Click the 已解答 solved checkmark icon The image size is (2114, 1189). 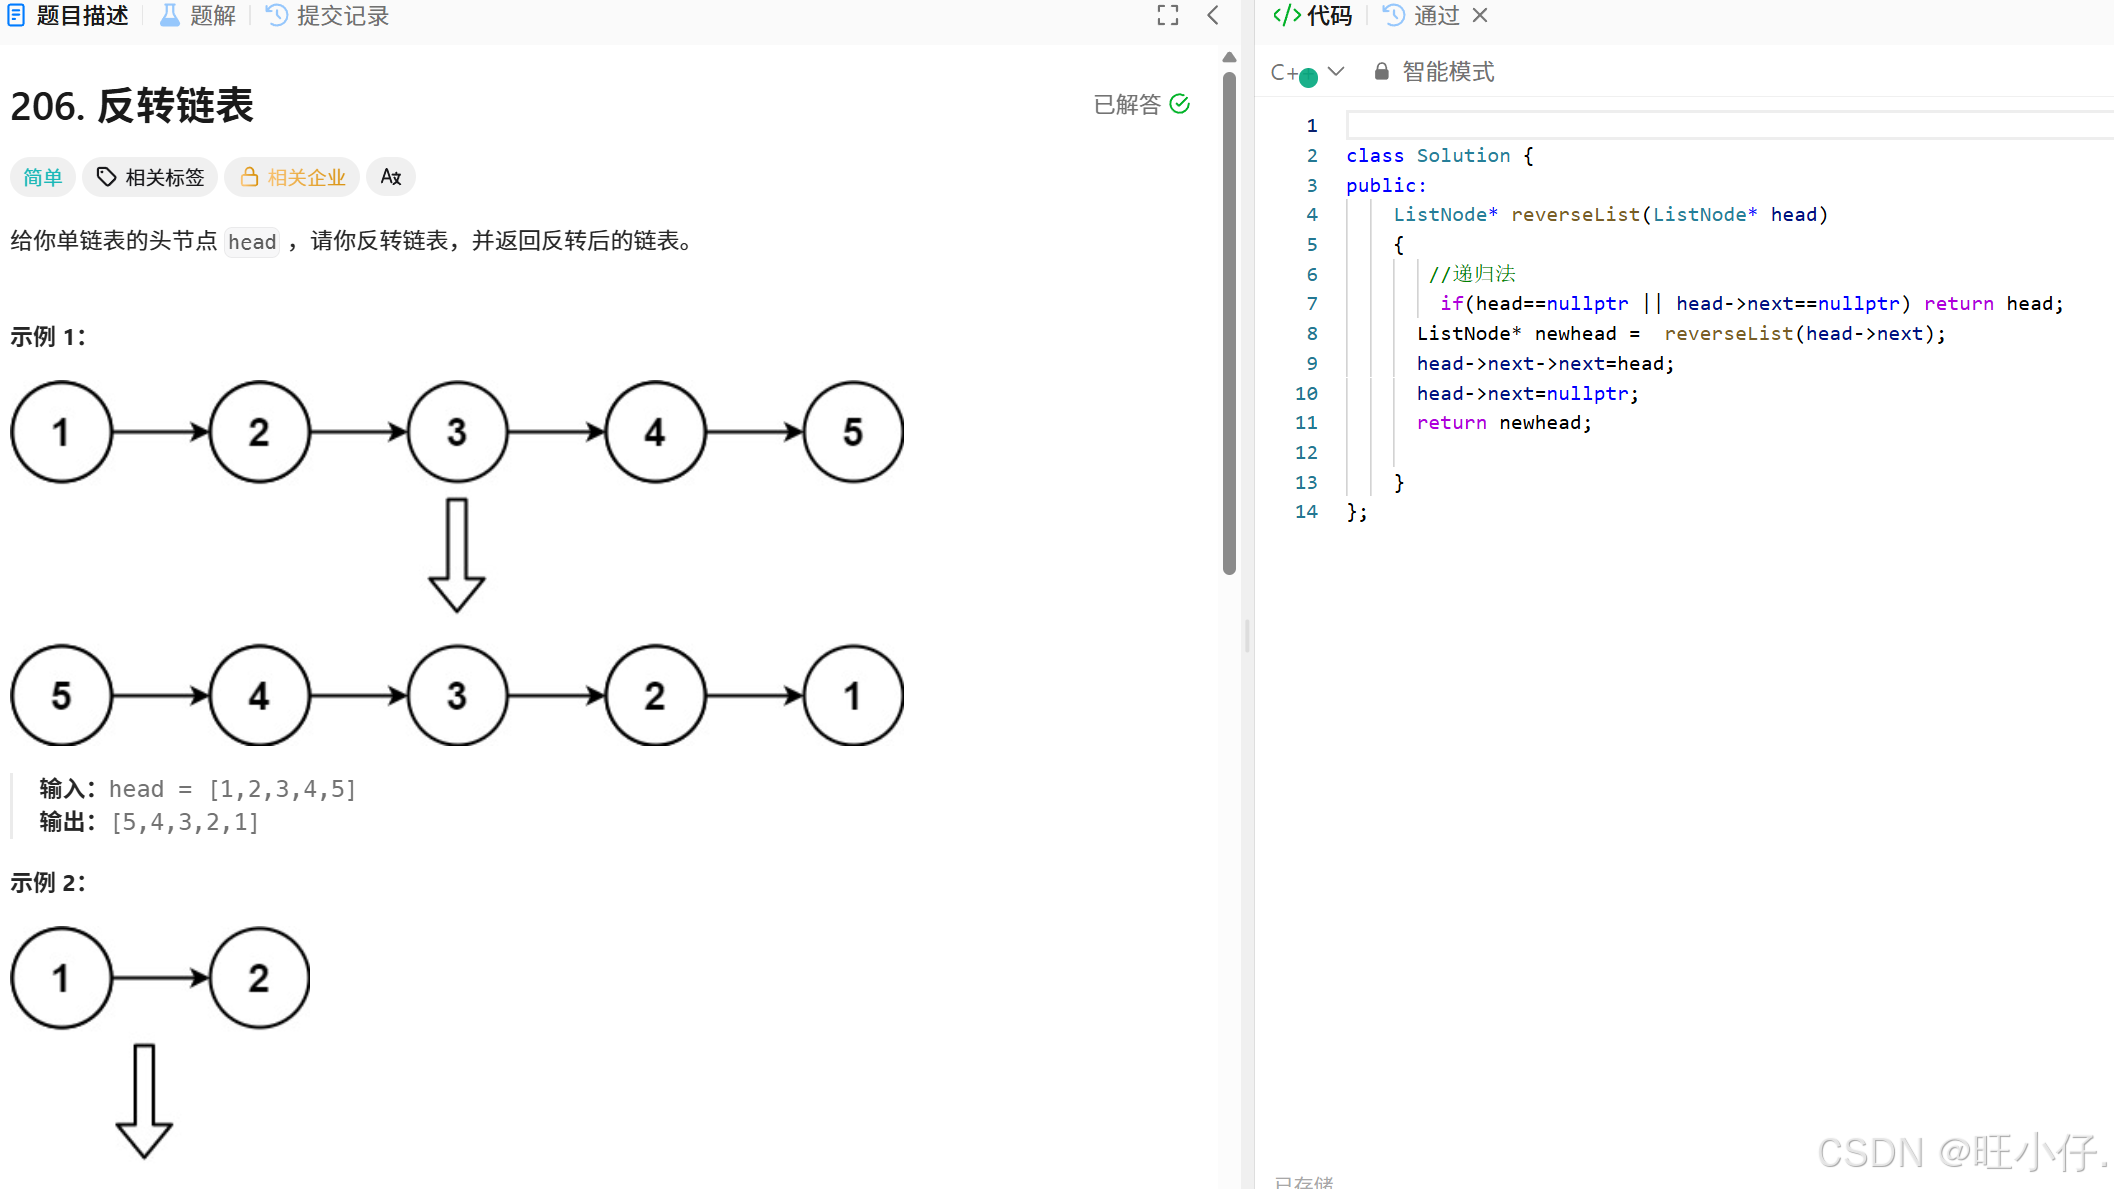(x=1179, y=104)
